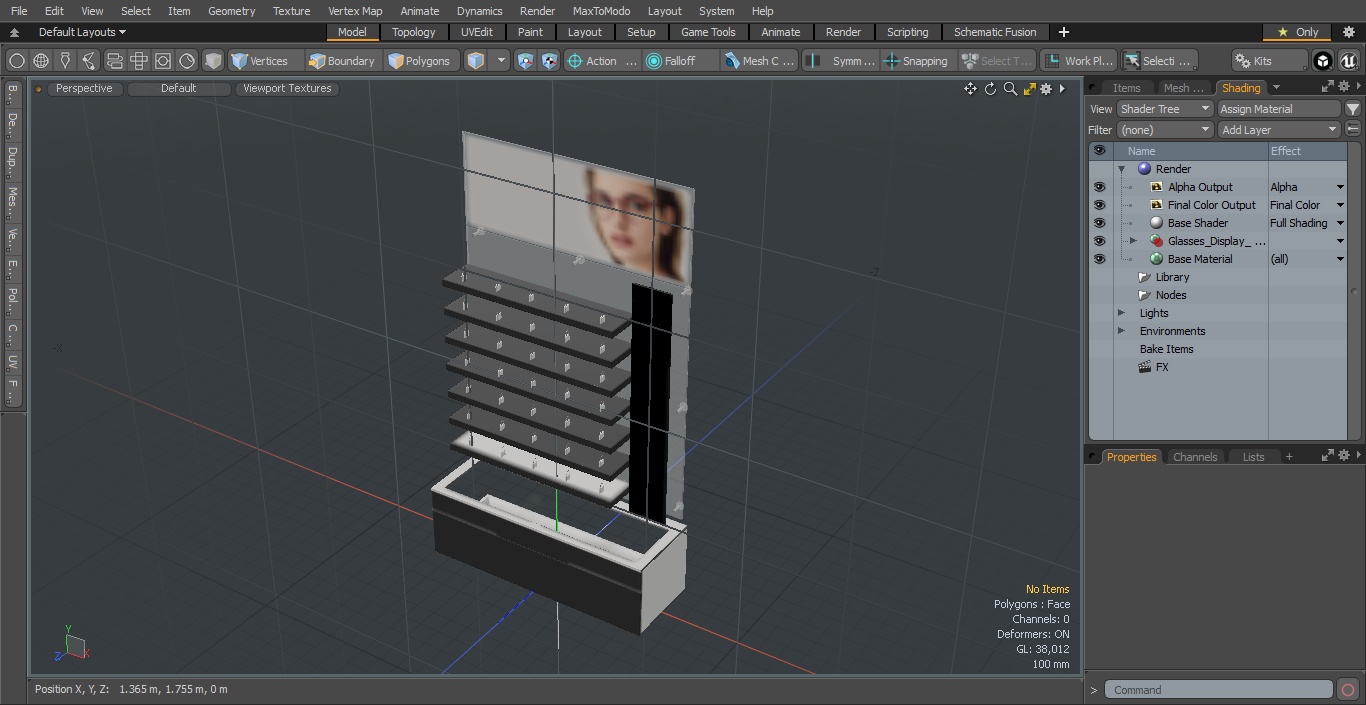Open the Default Layouts dropdown
The image size is (1366, 705).
82,32
